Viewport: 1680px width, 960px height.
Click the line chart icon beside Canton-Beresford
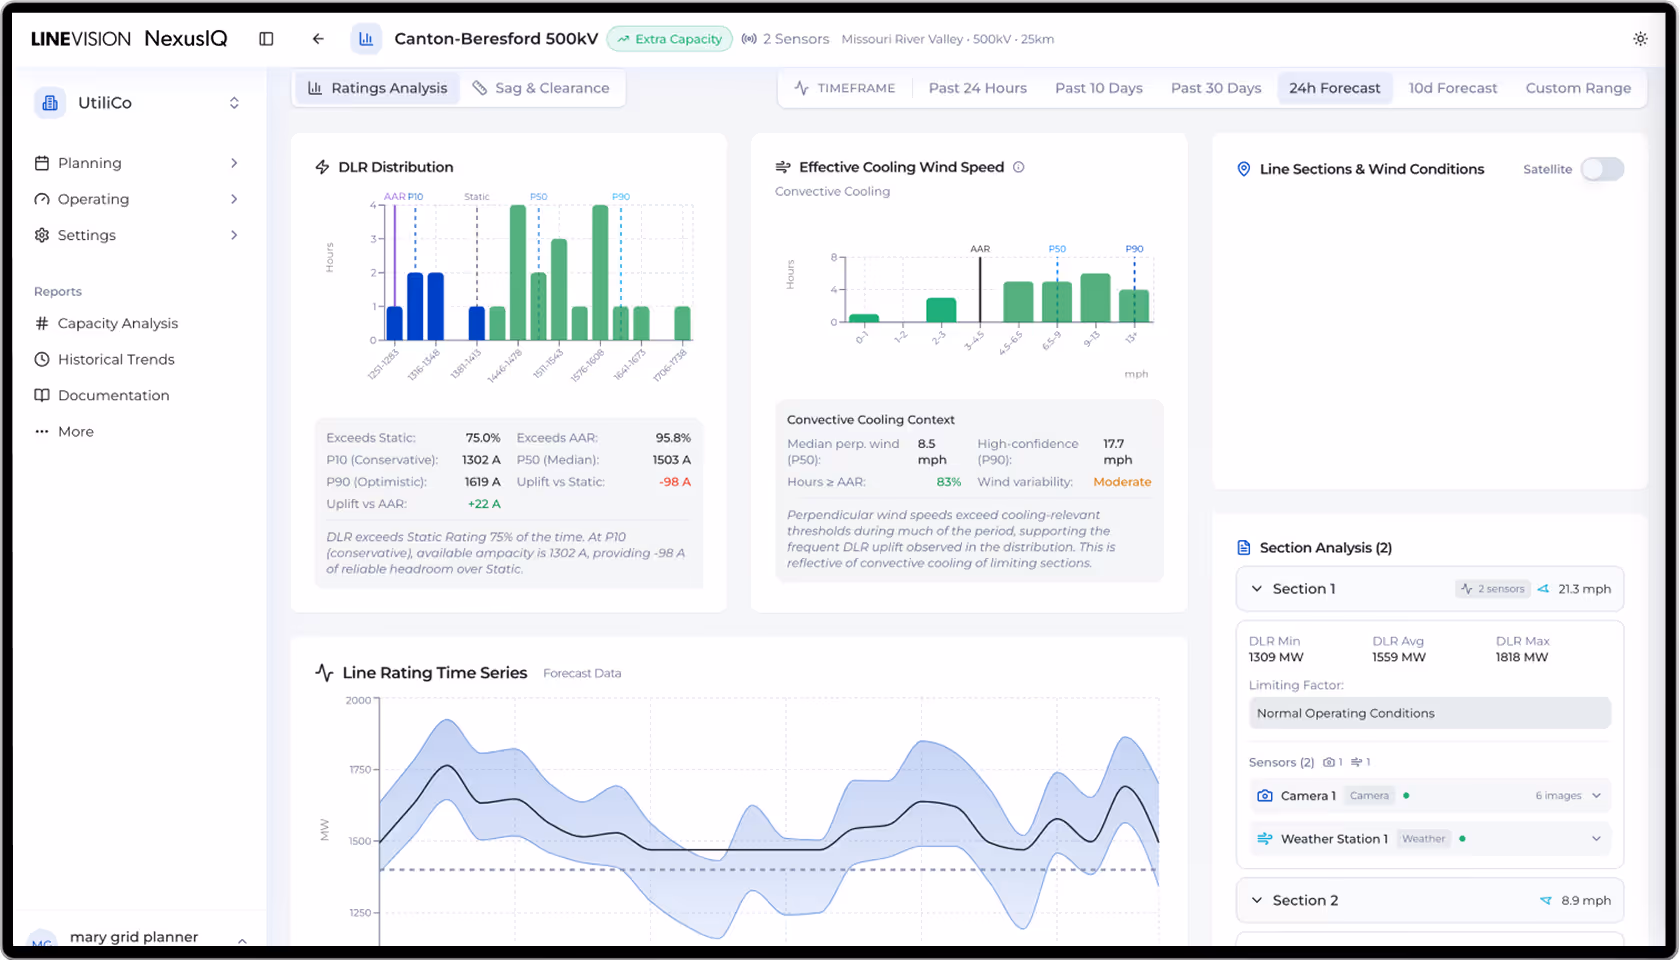(x=366, y=39)
